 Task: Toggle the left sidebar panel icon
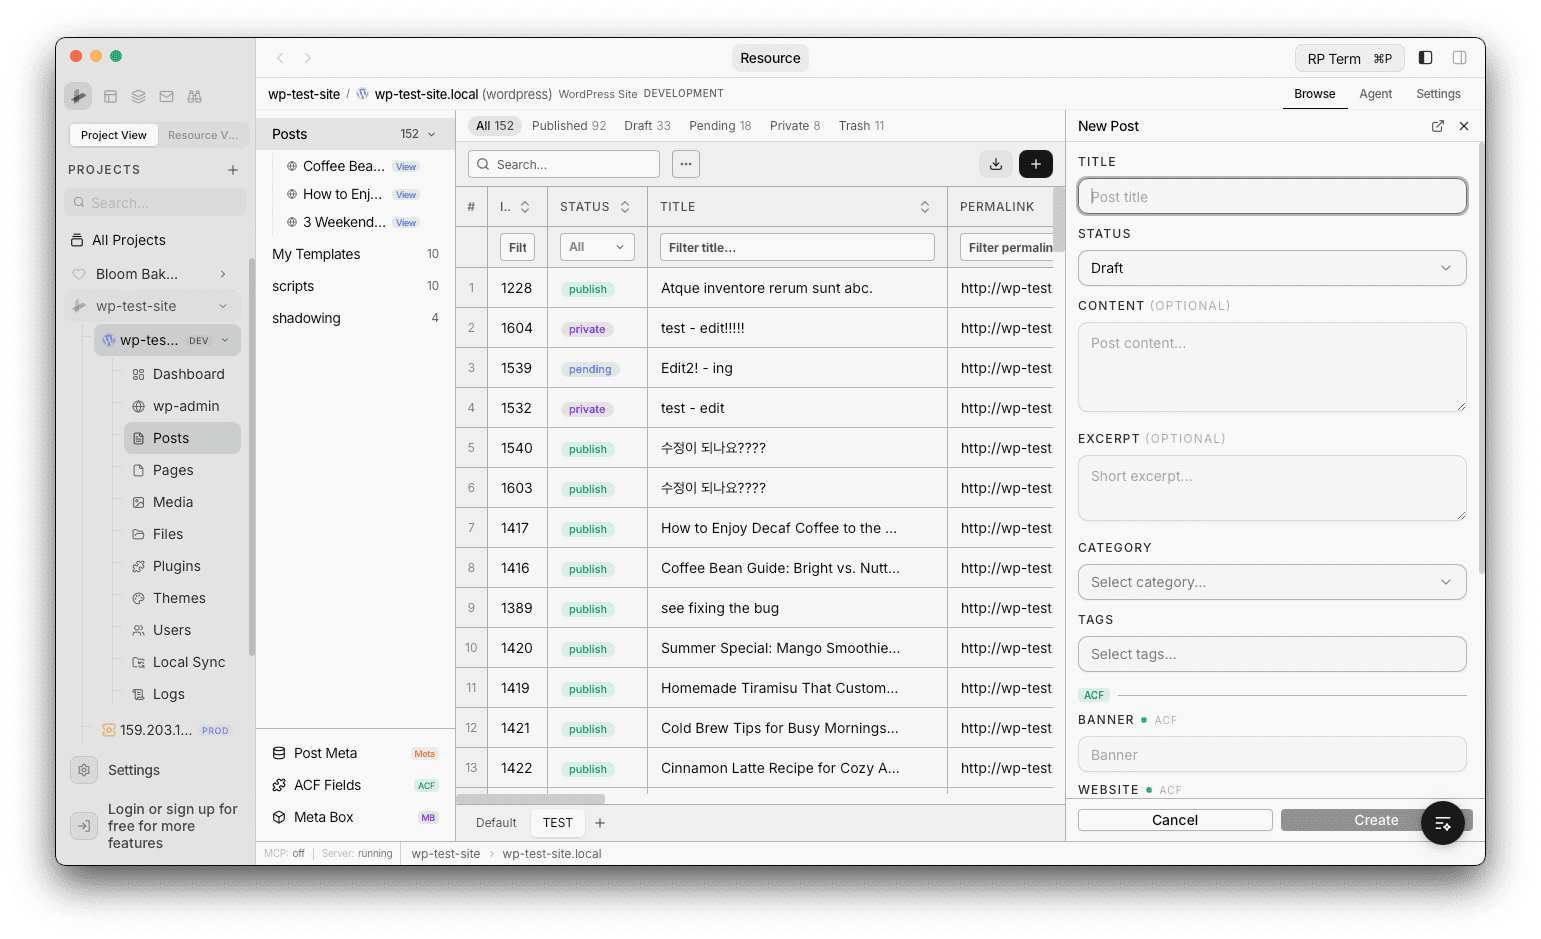tap(1425, 57)
